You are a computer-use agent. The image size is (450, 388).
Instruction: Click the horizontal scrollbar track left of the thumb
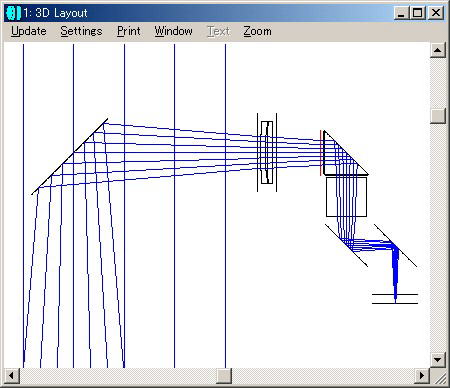click(118, 376)
